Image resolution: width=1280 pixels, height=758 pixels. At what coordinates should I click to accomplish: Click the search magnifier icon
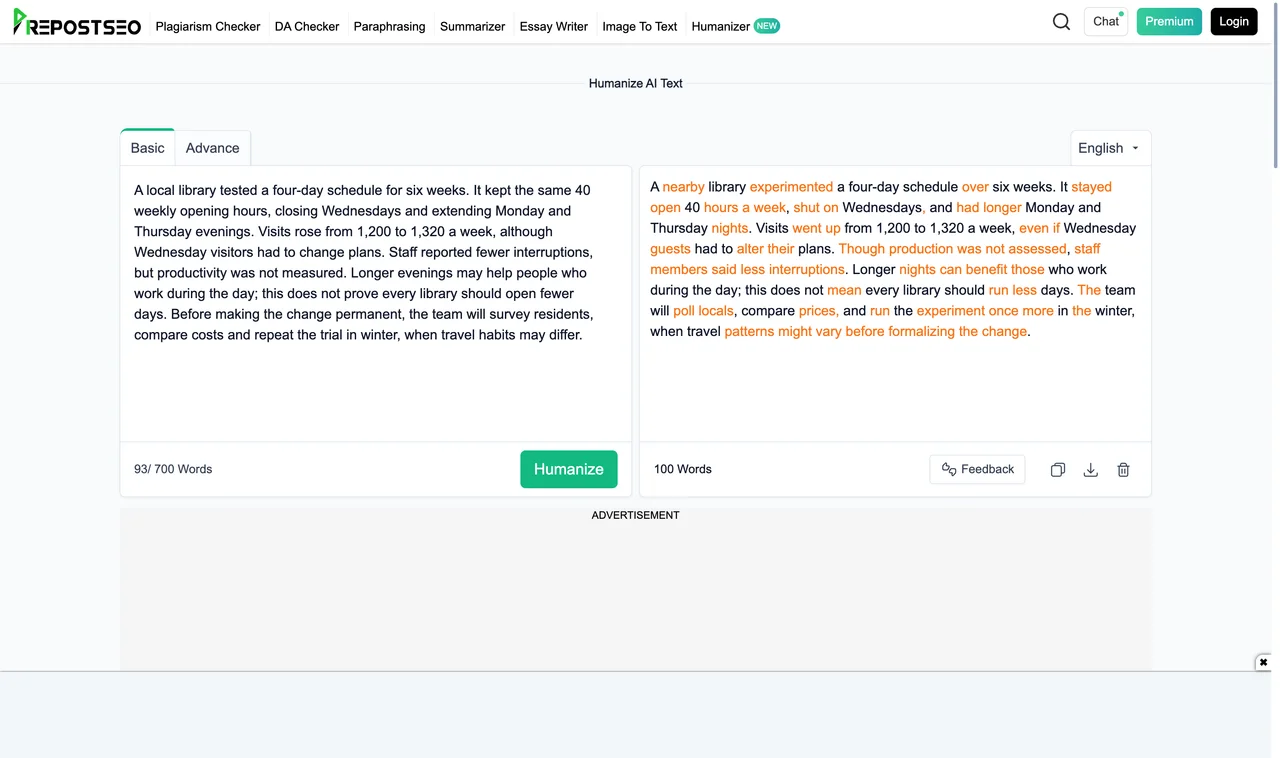[1061, 22]
